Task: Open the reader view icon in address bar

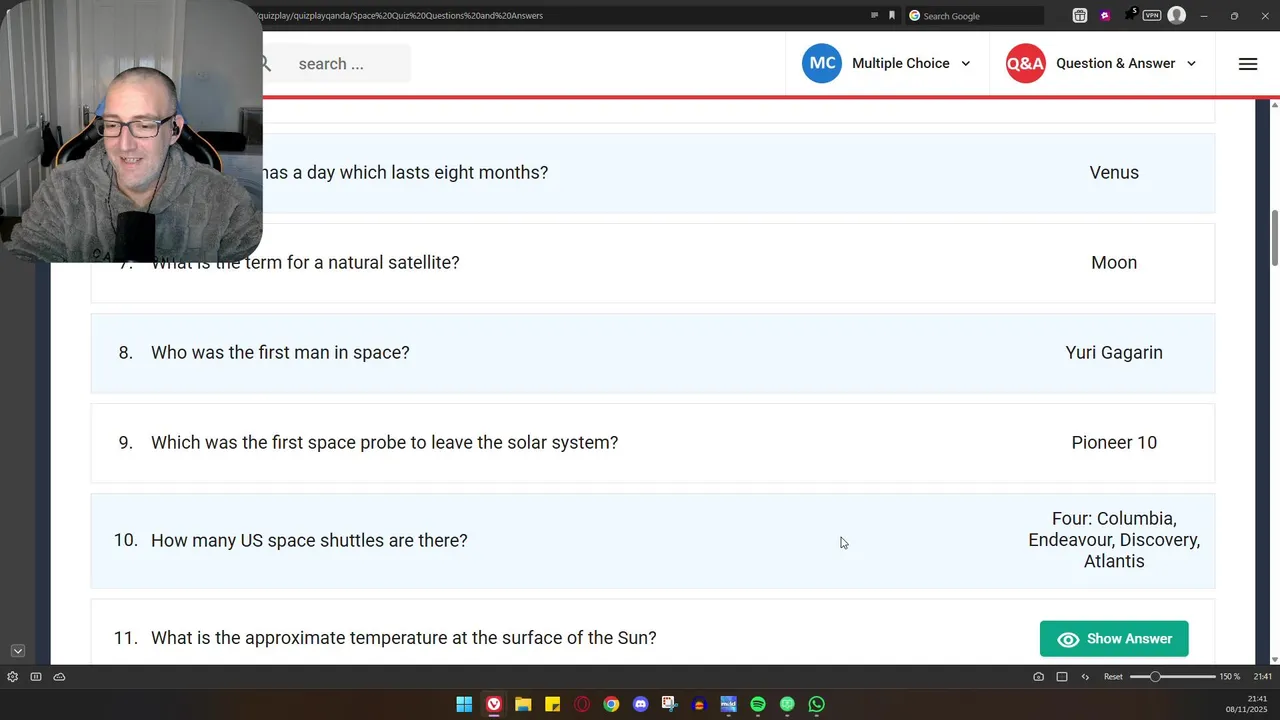Action: click(874, 15)
